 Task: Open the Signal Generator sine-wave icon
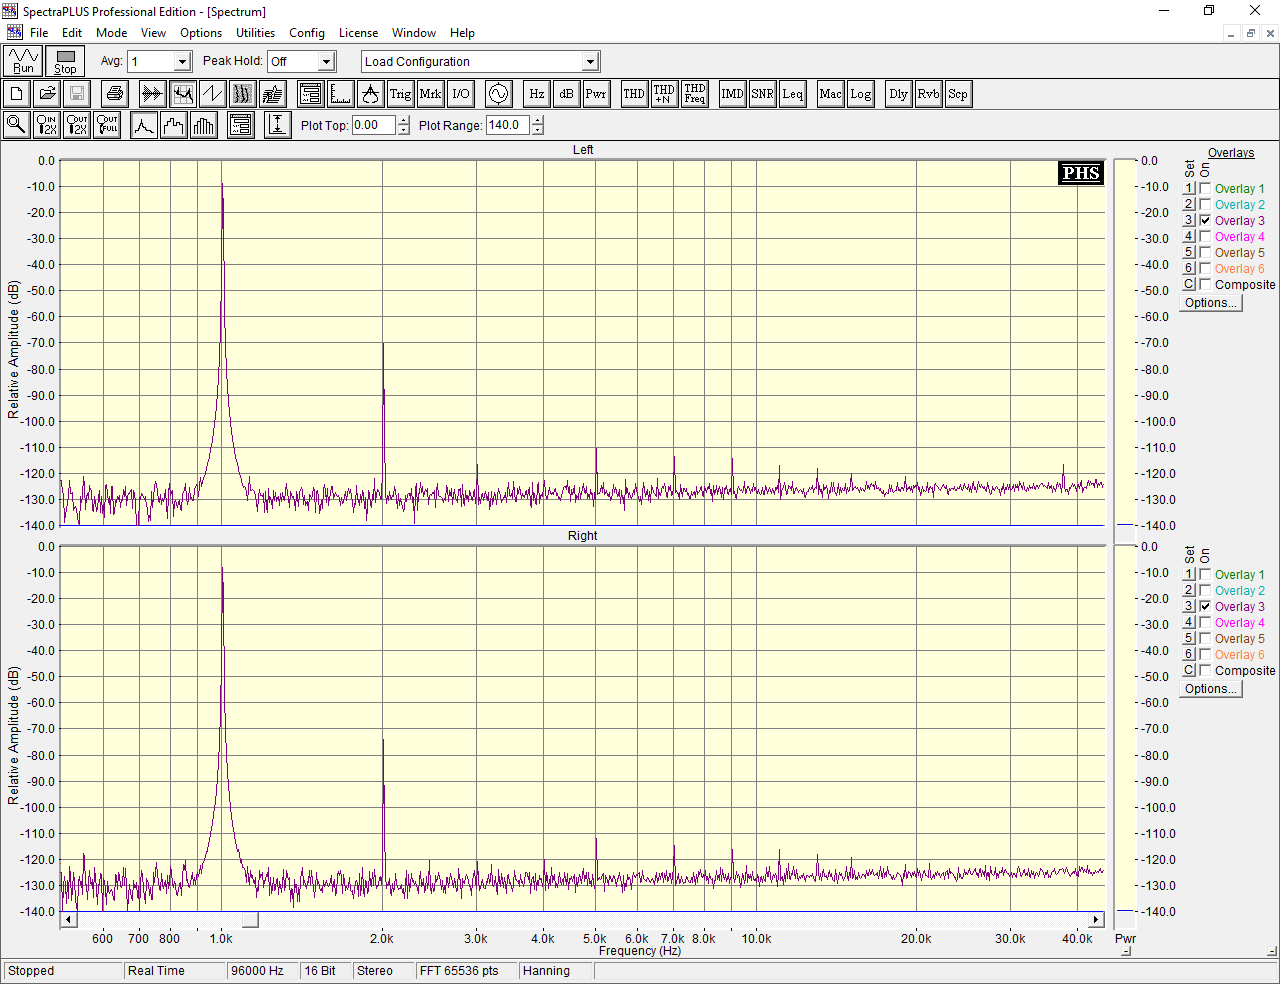[x=498, y=94]
